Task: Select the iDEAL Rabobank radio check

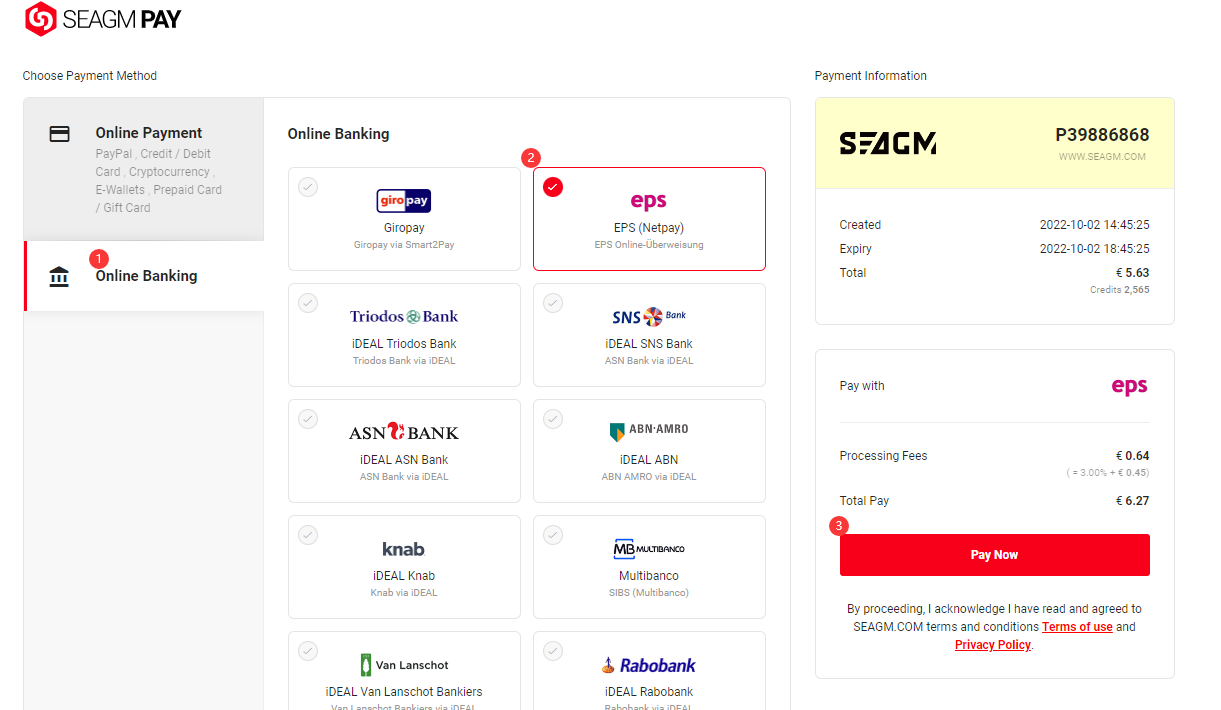Action: pos(553,651)
